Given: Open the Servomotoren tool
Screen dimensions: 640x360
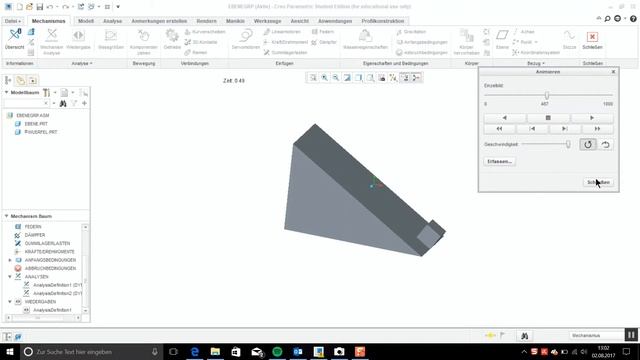Looking at the screenshot, I should (x=245, y=40).
